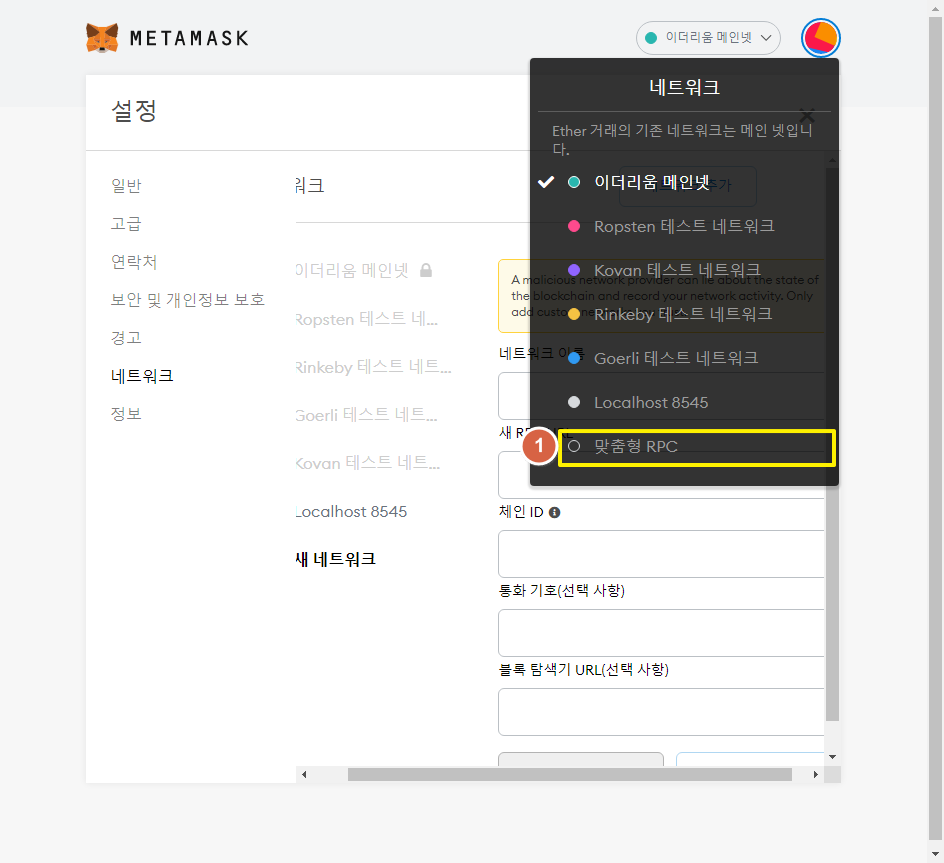Click horizontal scrollbar right arrow
Screen dimensions: 944x863
[816, 774]
